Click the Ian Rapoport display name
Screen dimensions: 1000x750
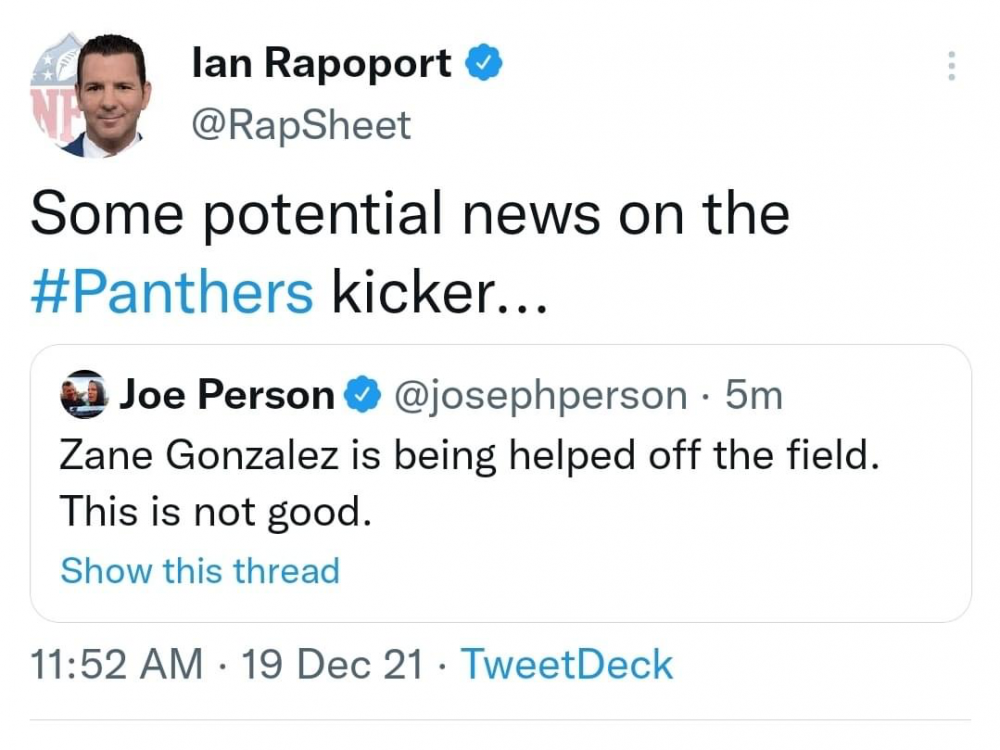click(x=321, y=65)
